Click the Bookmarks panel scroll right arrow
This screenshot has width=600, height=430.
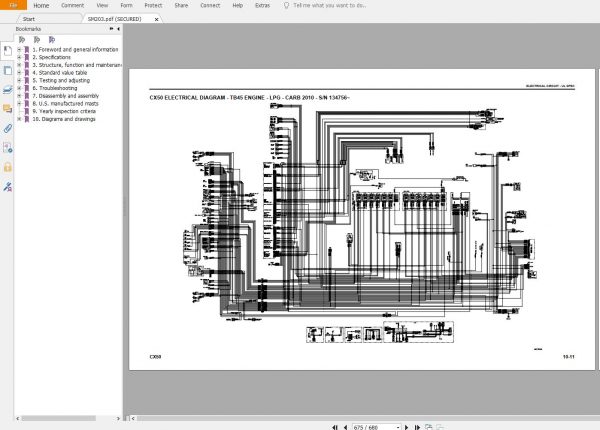click(118, 419)
